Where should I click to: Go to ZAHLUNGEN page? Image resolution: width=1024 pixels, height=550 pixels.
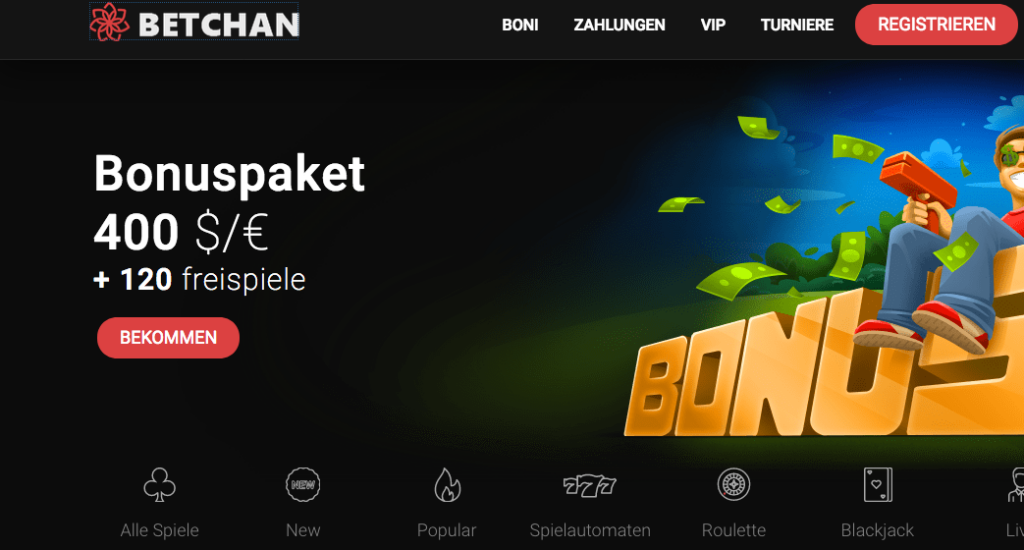(619, 25)
